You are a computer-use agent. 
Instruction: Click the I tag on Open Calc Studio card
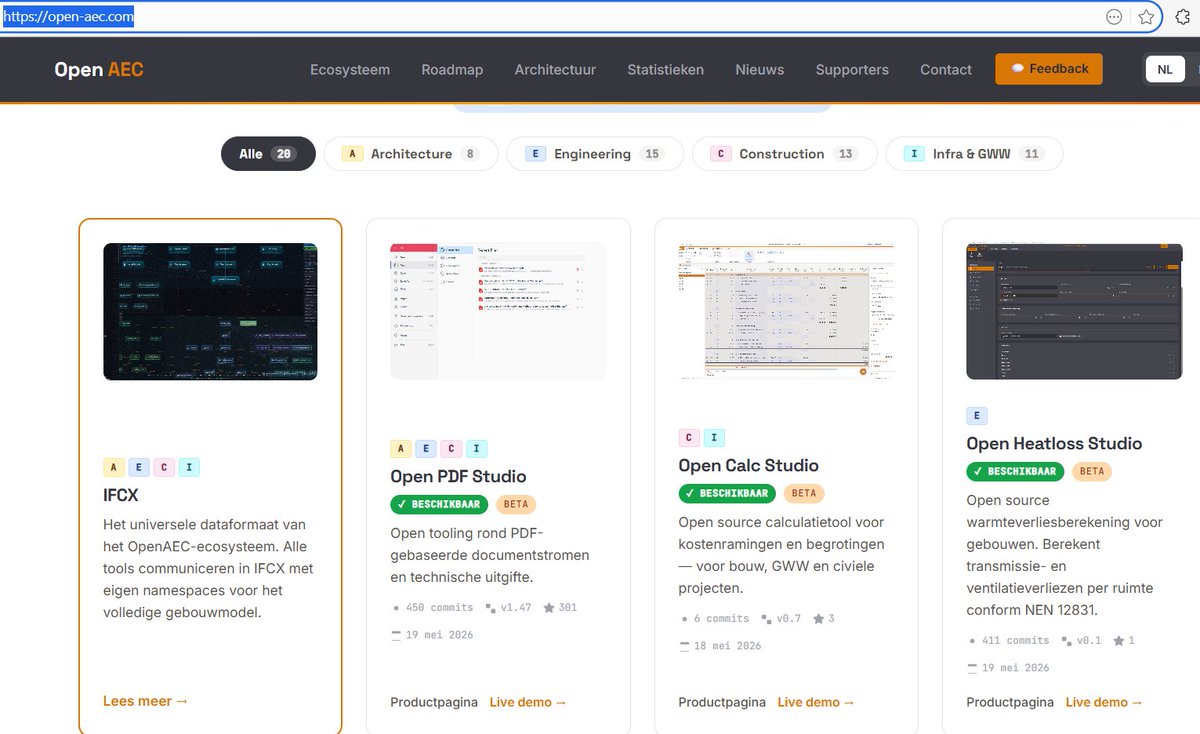[714, 437]
